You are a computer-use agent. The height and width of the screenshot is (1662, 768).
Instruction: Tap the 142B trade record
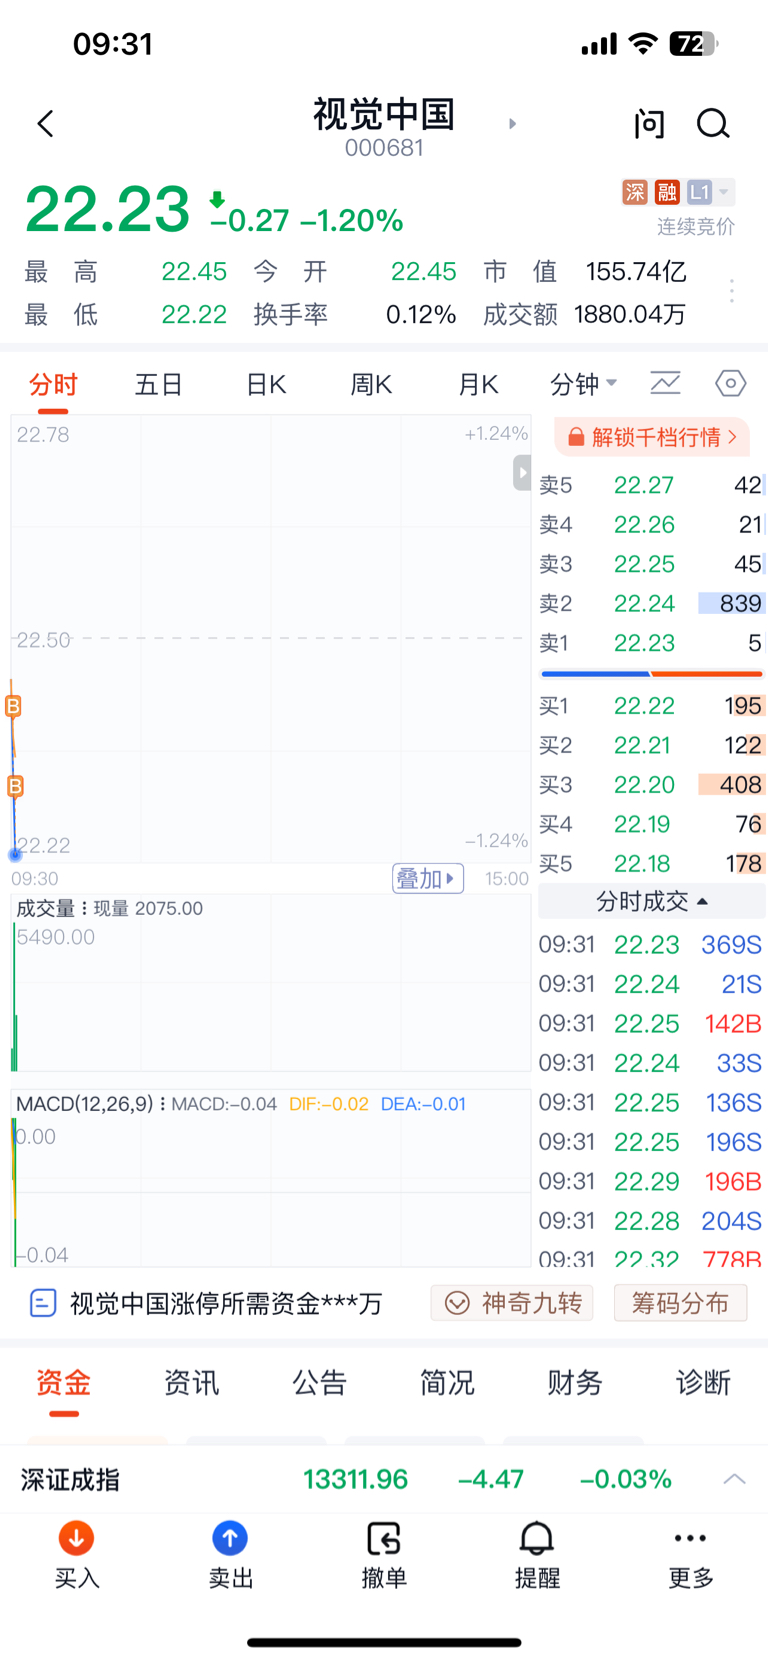(x=652, y=1023)
